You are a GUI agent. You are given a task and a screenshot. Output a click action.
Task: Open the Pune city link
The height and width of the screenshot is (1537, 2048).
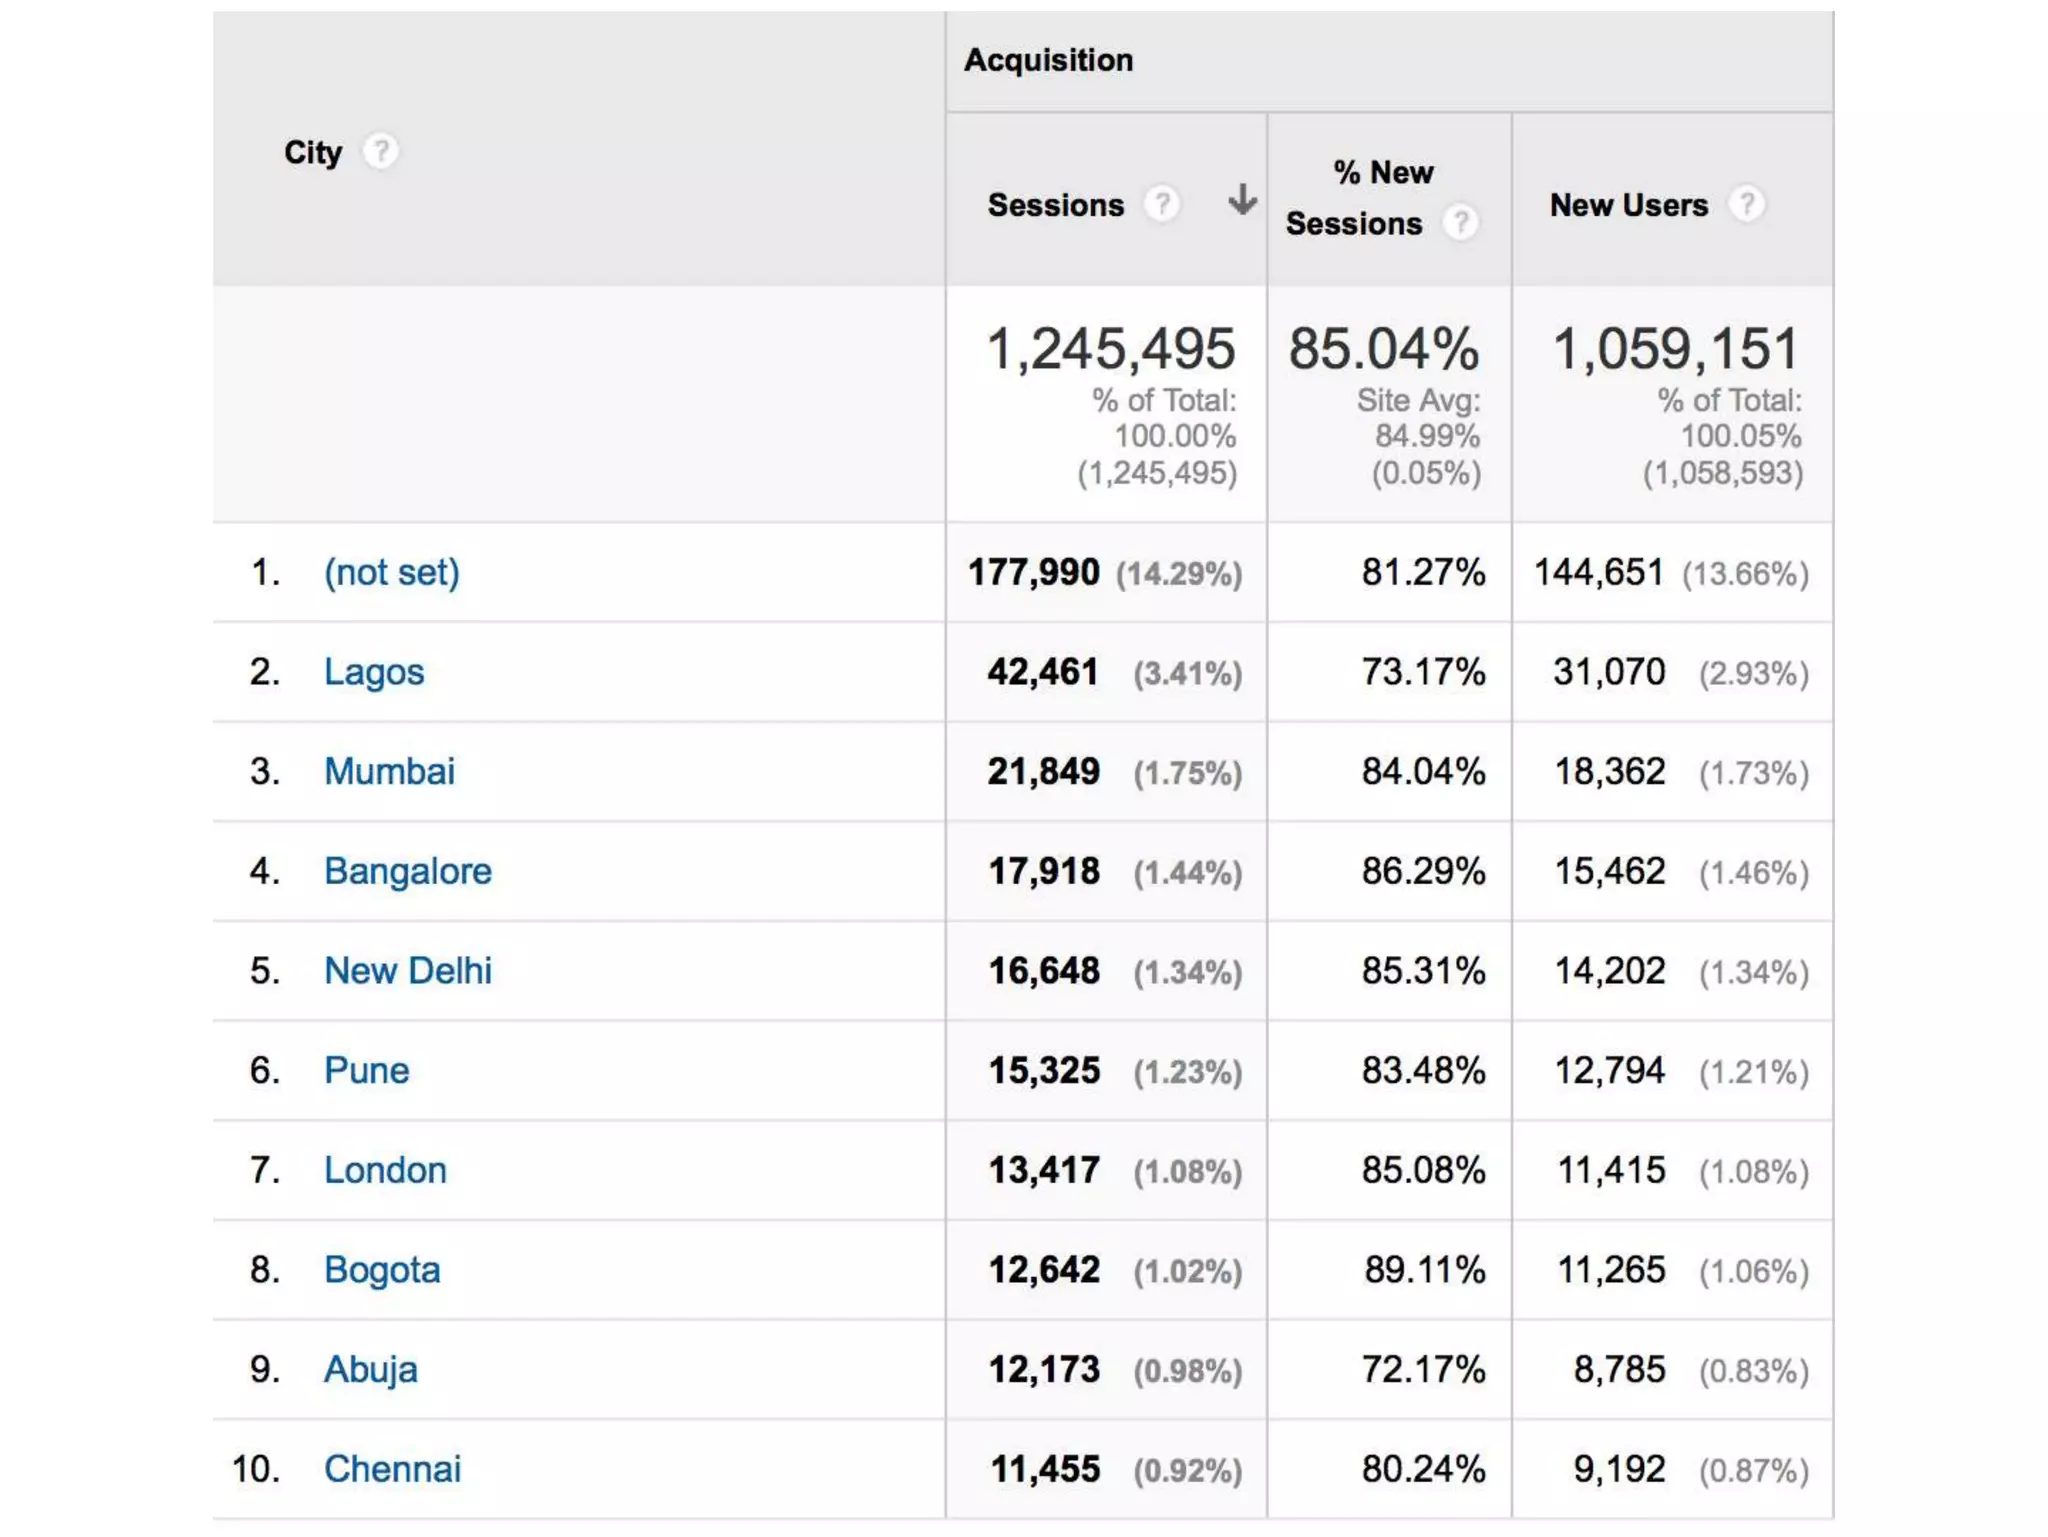[366, 1070]
